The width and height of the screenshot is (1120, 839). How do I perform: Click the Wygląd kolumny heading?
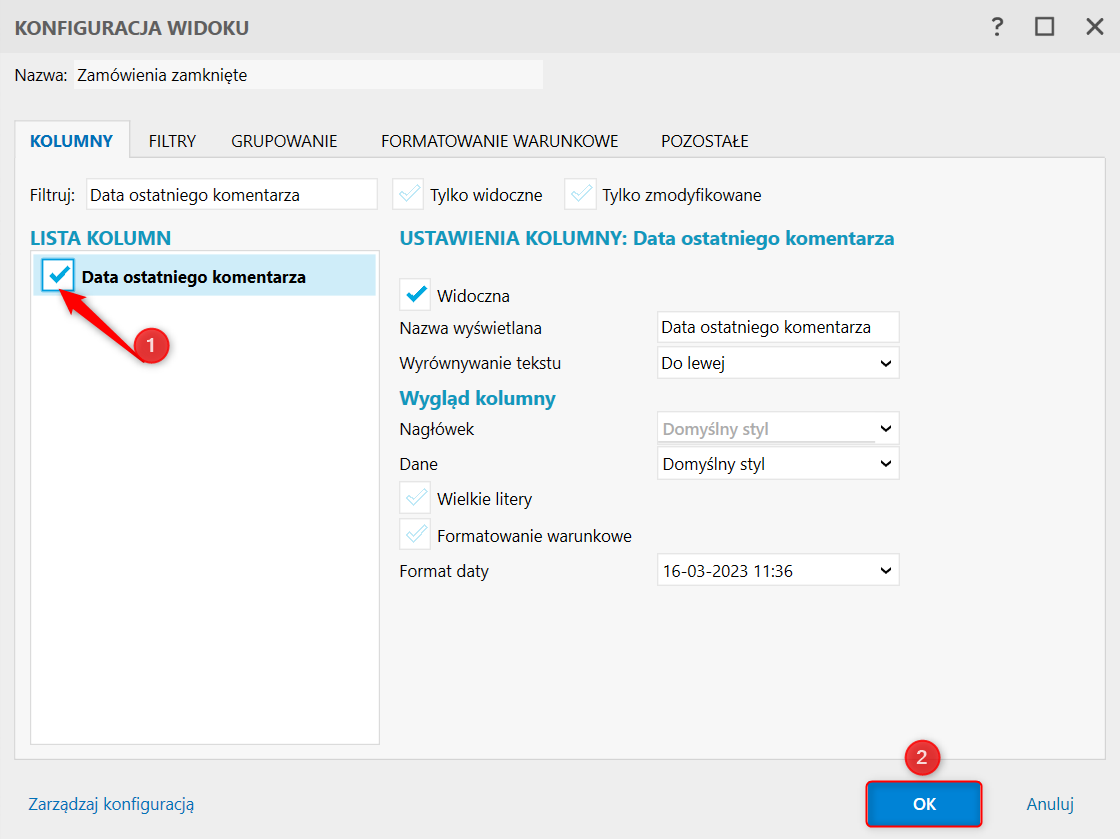(477, 398)
